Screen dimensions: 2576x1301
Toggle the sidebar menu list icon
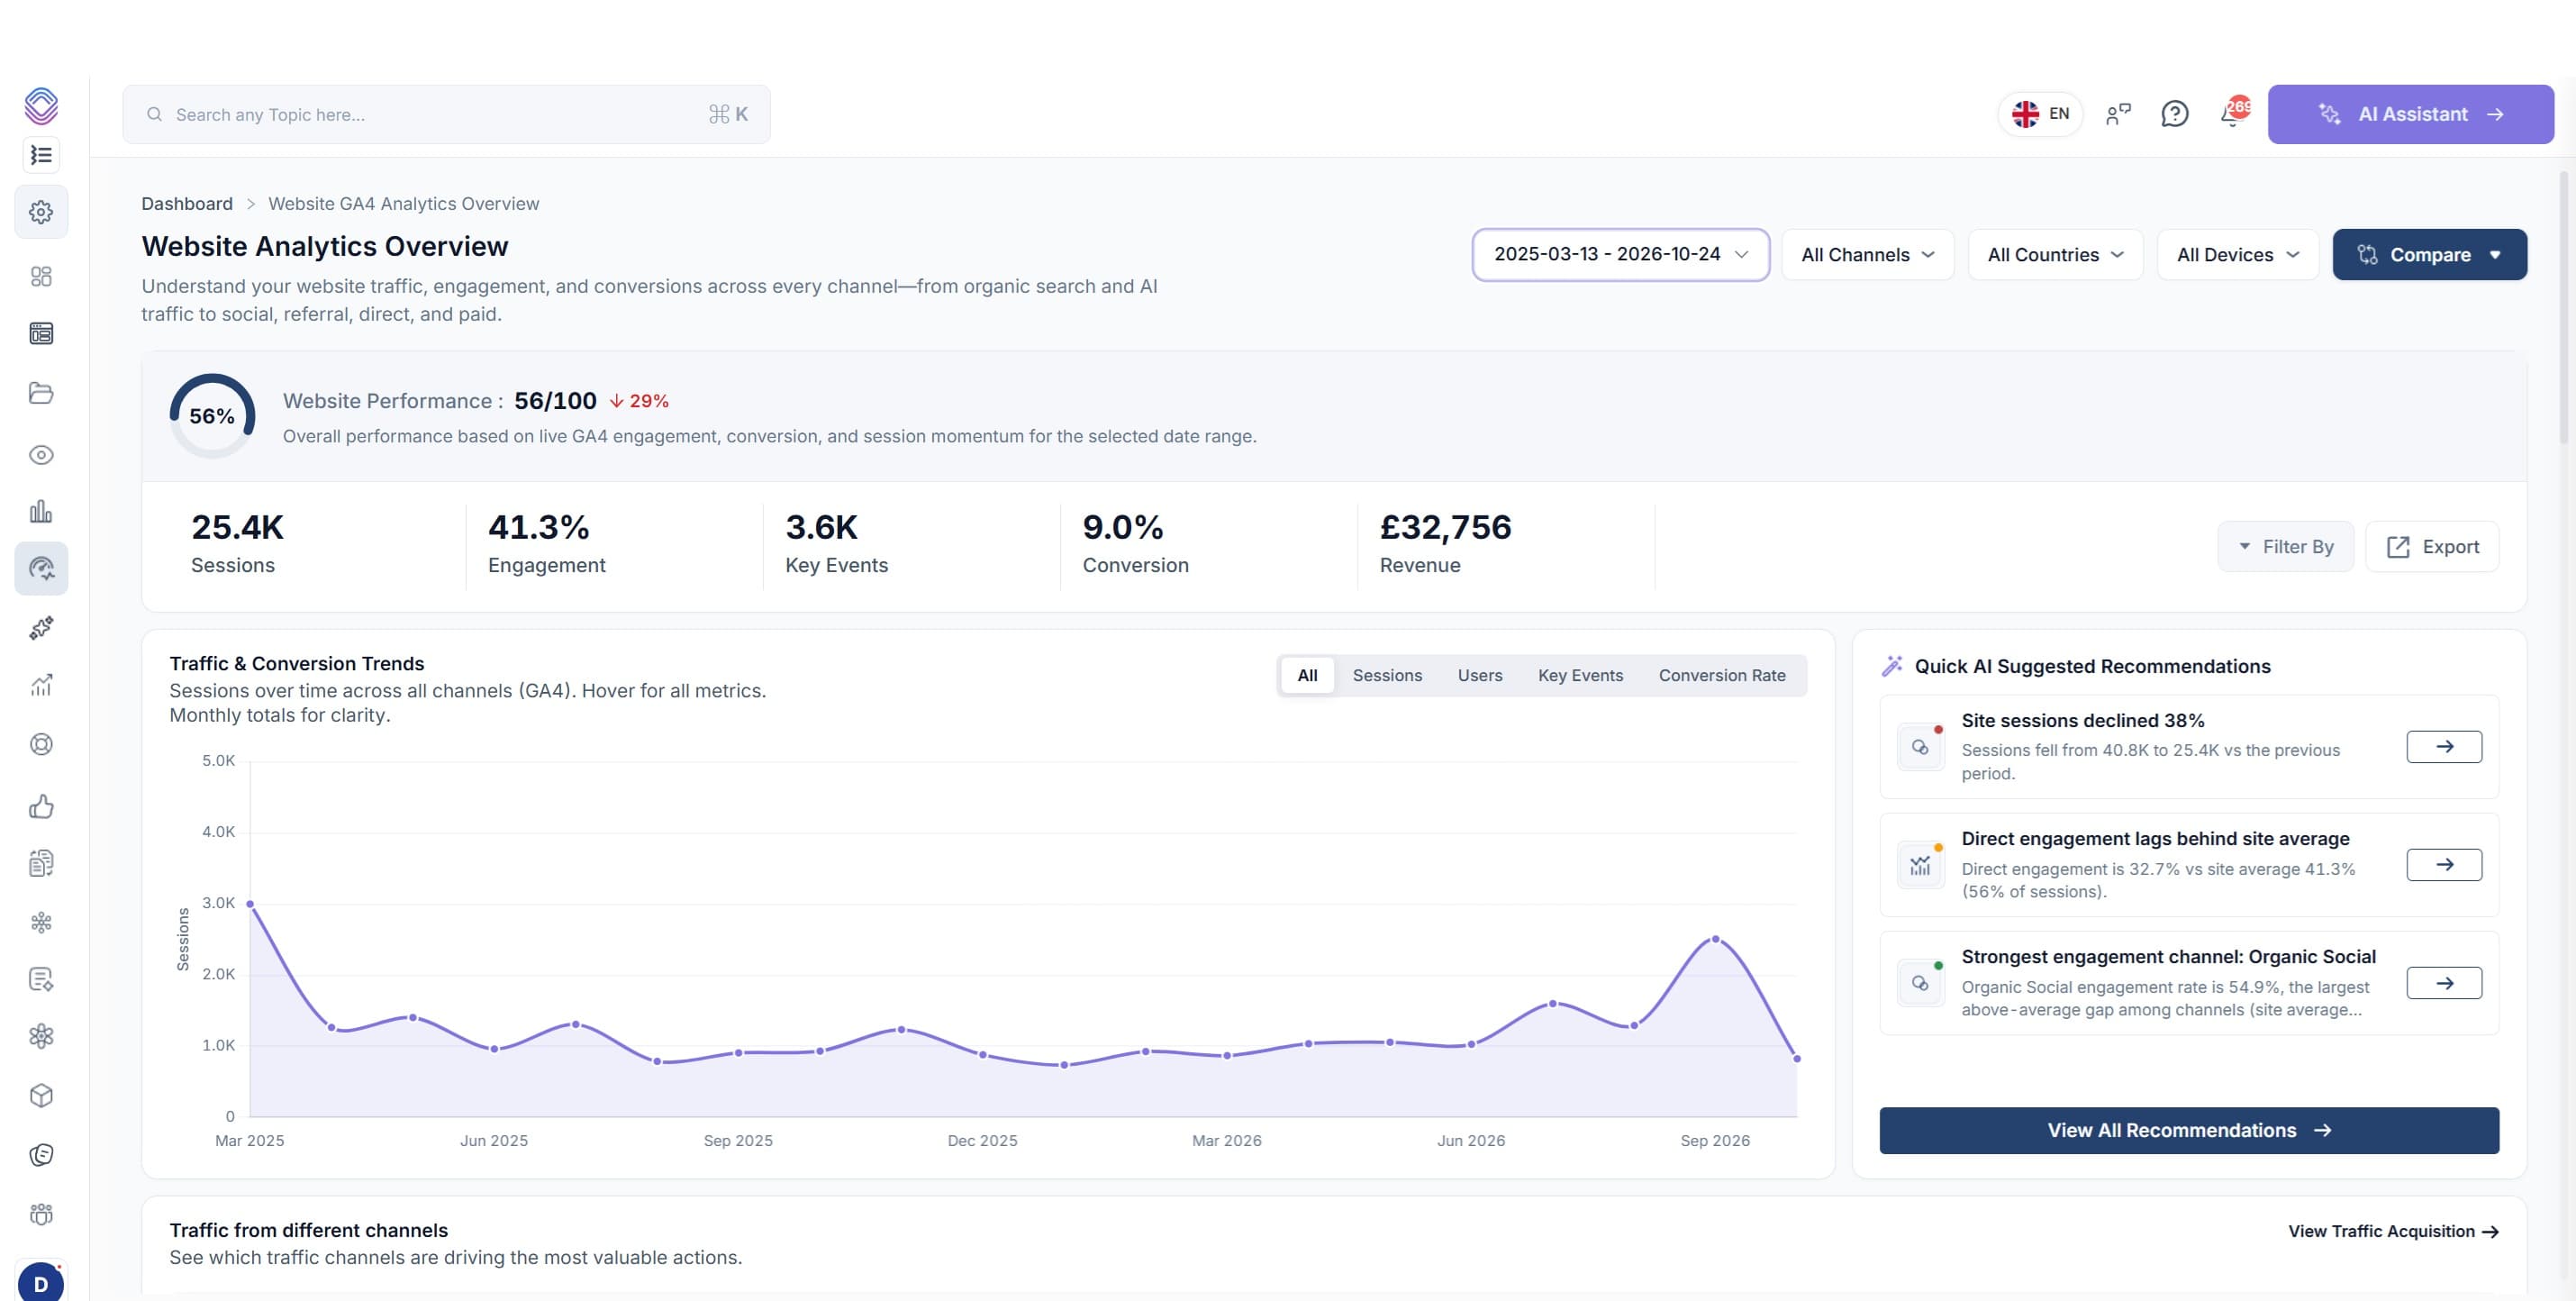41,155
